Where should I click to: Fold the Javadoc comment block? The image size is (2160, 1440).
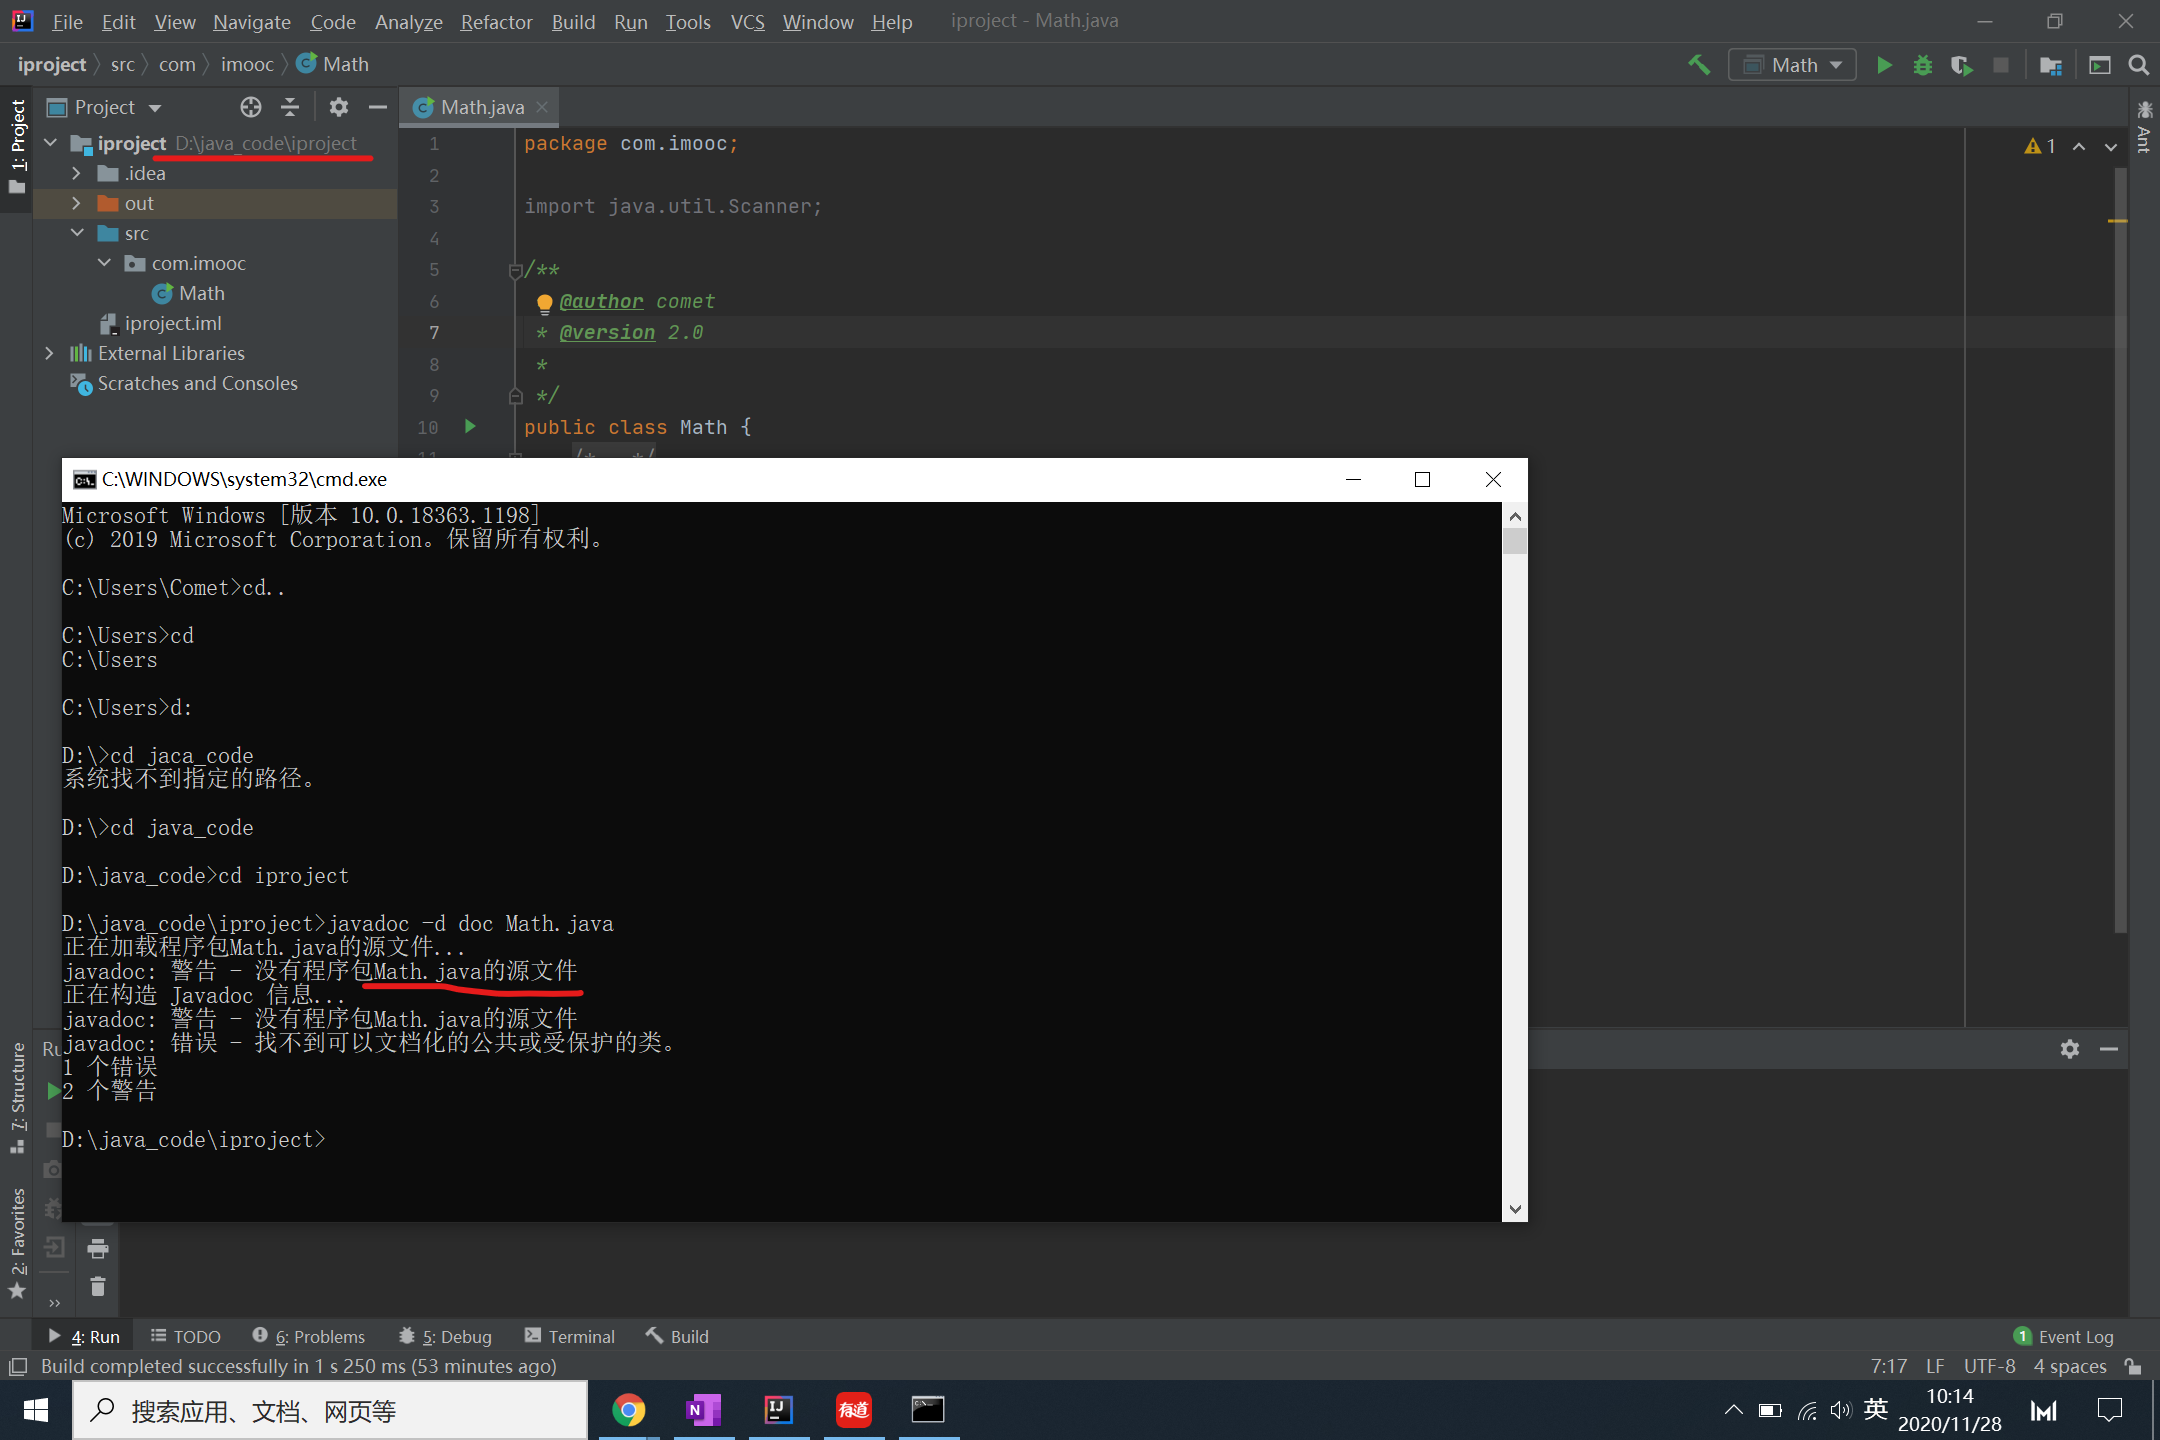[515, 270]
